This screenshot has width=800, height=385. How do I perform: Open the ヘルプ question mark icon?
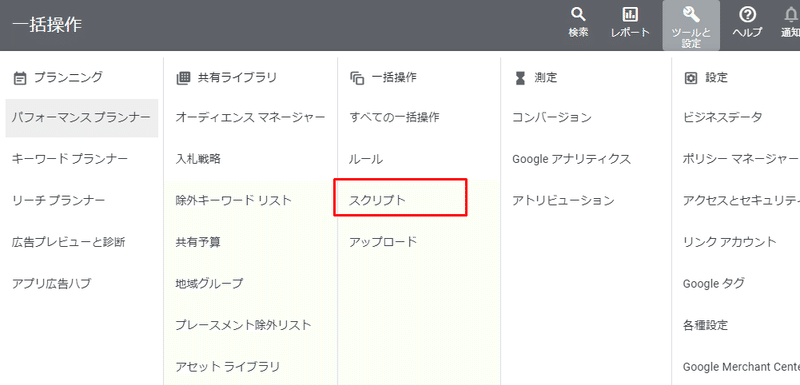tap(747, 15)
